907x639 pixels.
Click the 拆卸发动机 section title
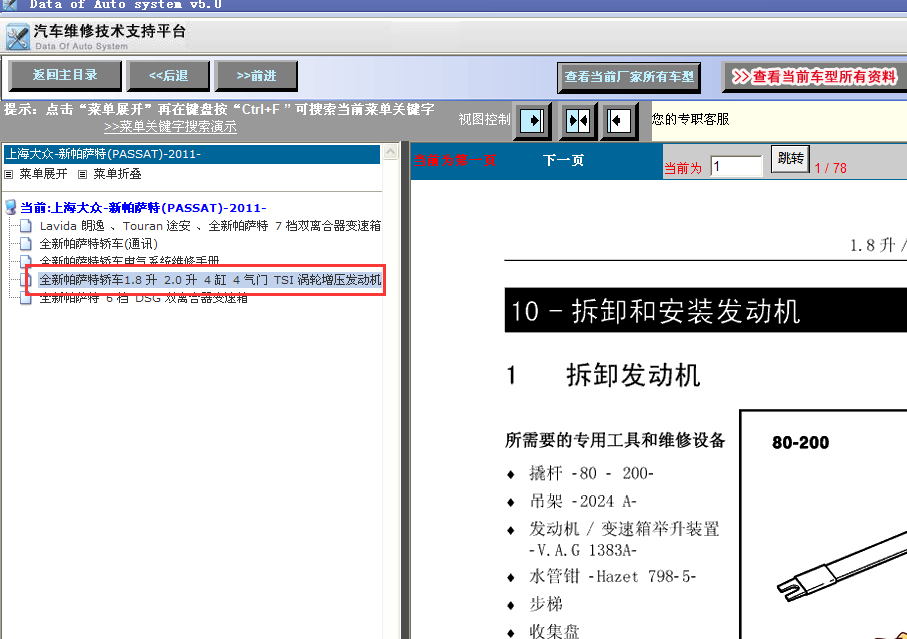tap(633, 375)
